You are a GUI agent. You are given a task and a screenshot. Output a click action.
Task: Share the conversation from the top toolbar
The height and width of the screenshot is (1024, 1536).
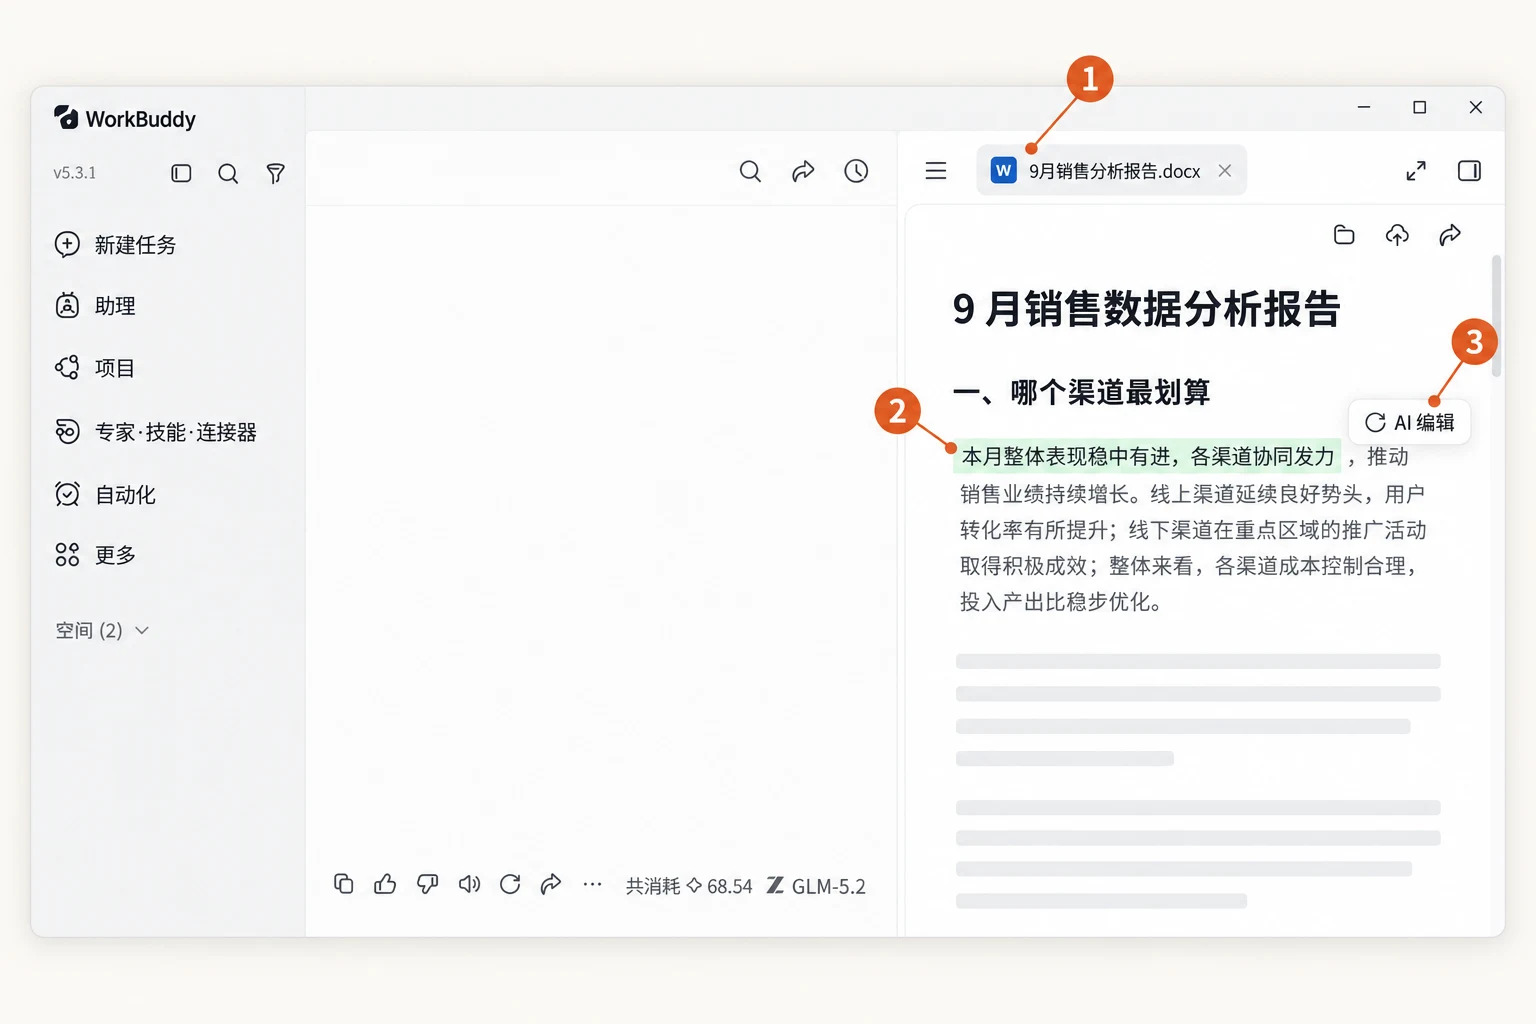803,171
